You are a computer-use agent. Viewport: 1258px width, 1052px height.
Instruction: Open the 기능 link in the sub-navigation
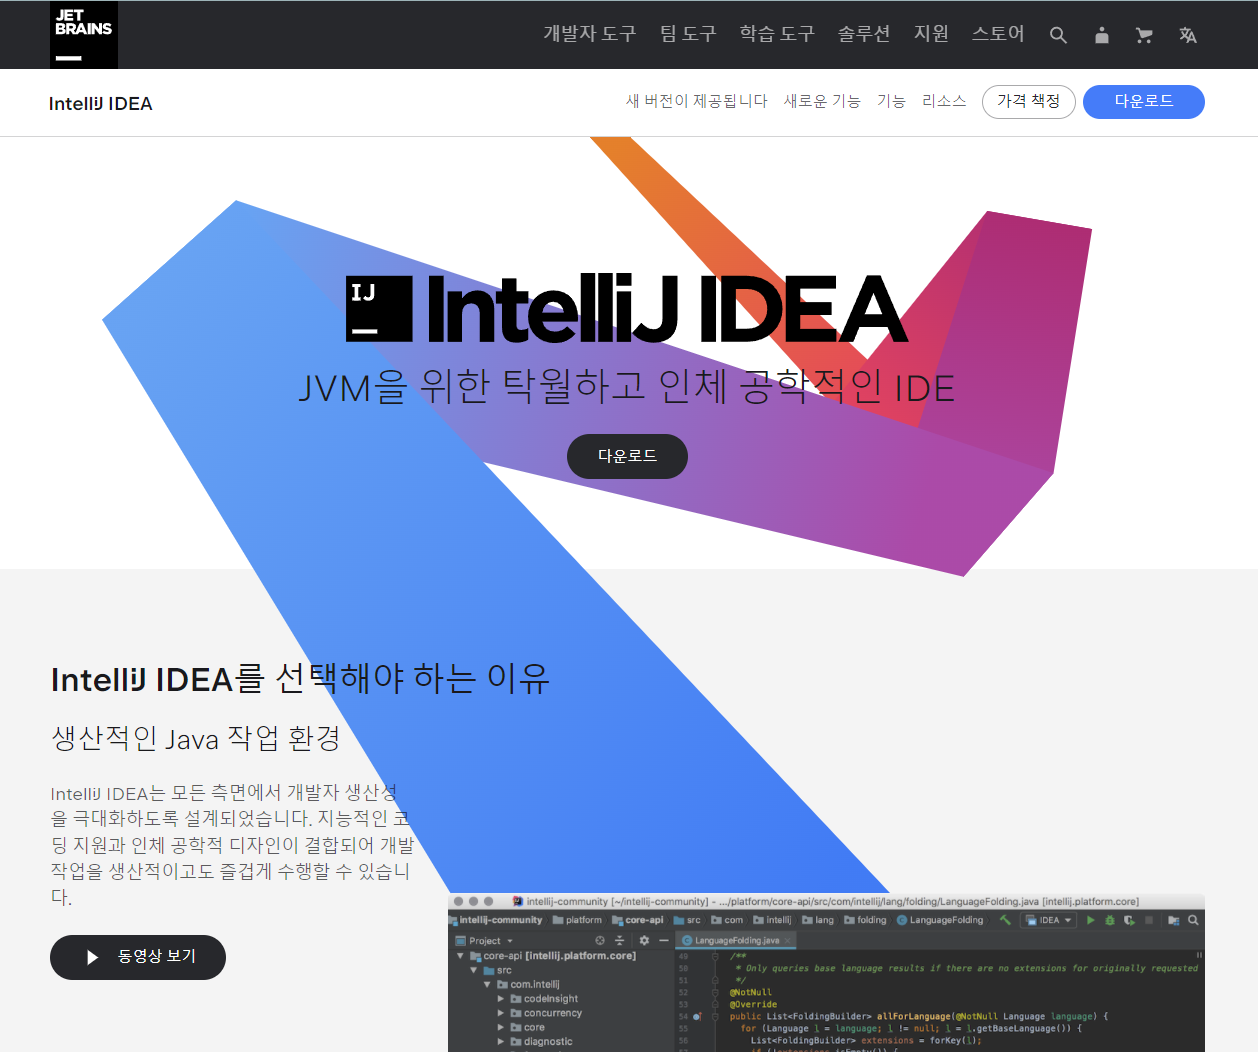click(x=891, y=101)
